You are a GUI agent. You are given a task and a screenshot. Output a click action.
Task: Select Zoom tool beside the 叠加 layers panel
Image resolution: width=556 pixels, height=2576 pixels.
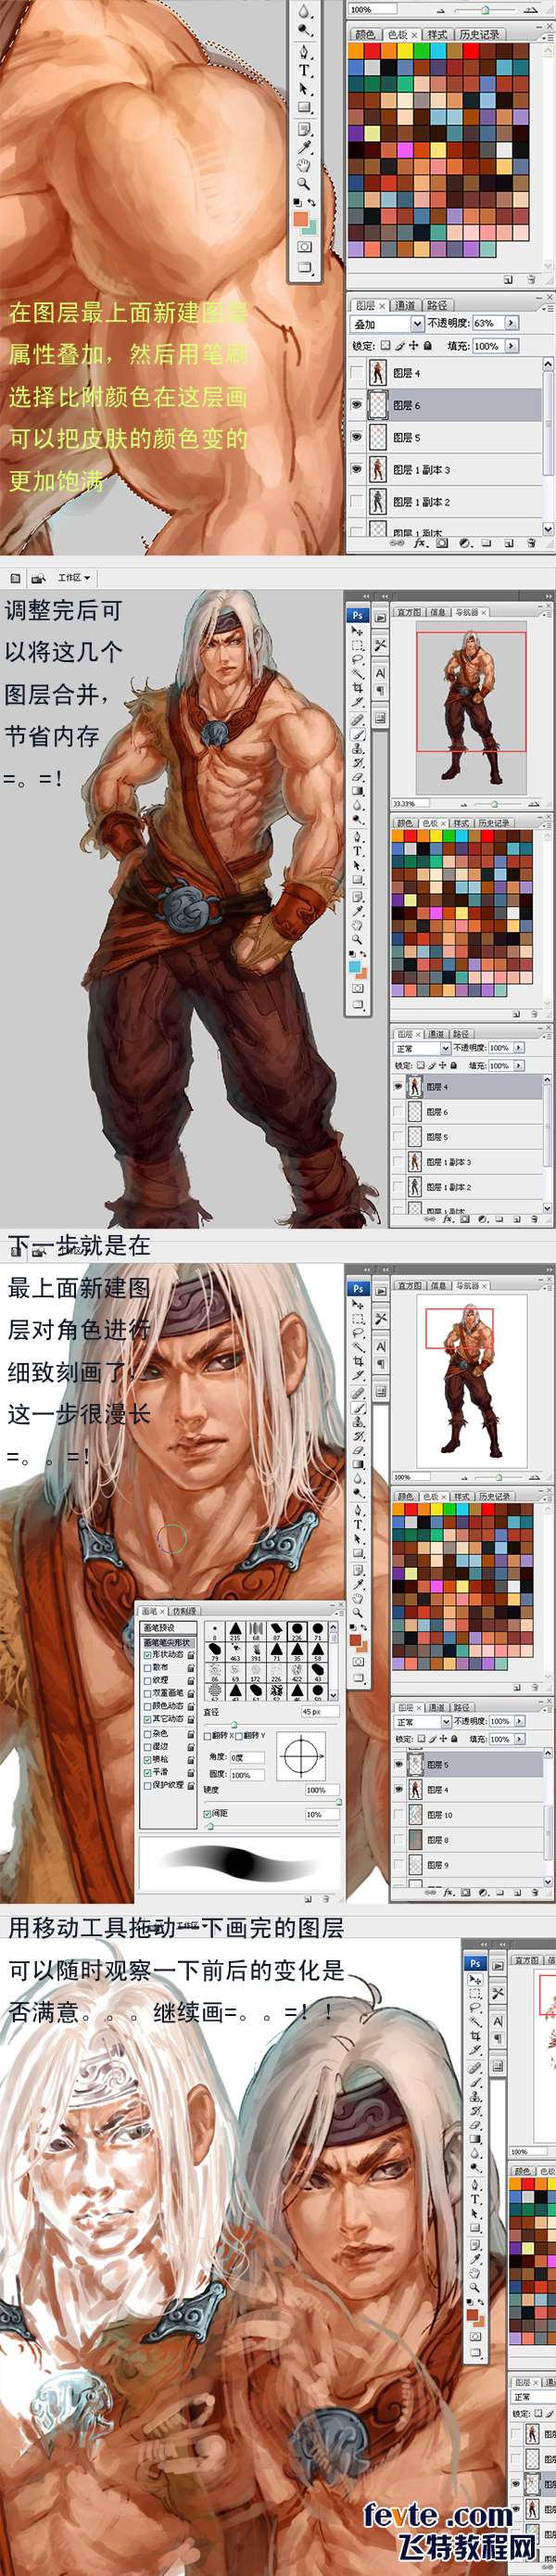coord(304,184)
